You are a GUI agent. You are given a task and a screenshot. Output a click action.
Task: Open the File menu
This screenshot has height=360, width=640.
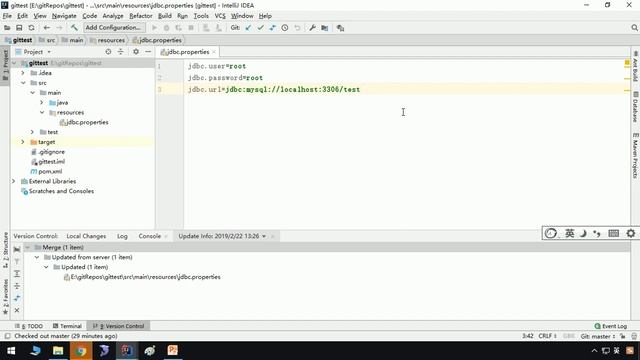click(x=7, y=16)
